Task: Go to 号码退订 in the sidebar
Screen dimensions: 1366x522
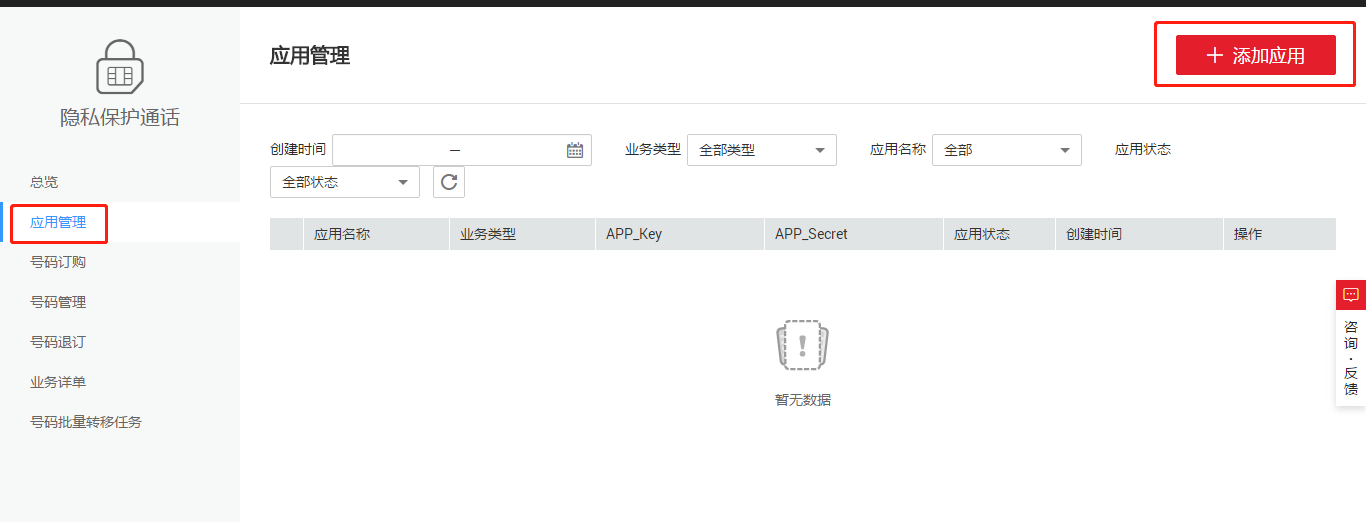Action: [x=58, y=342]
